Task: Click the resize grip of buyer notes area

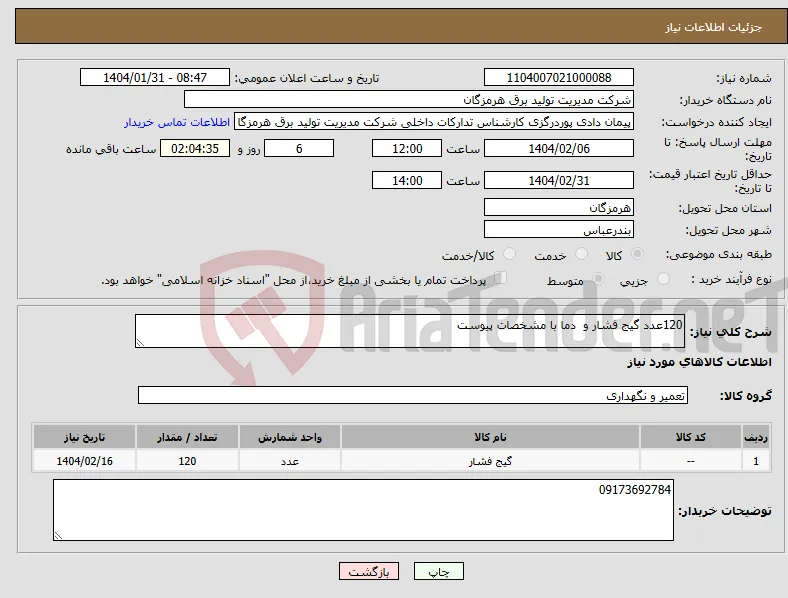Action: (58, 536)
